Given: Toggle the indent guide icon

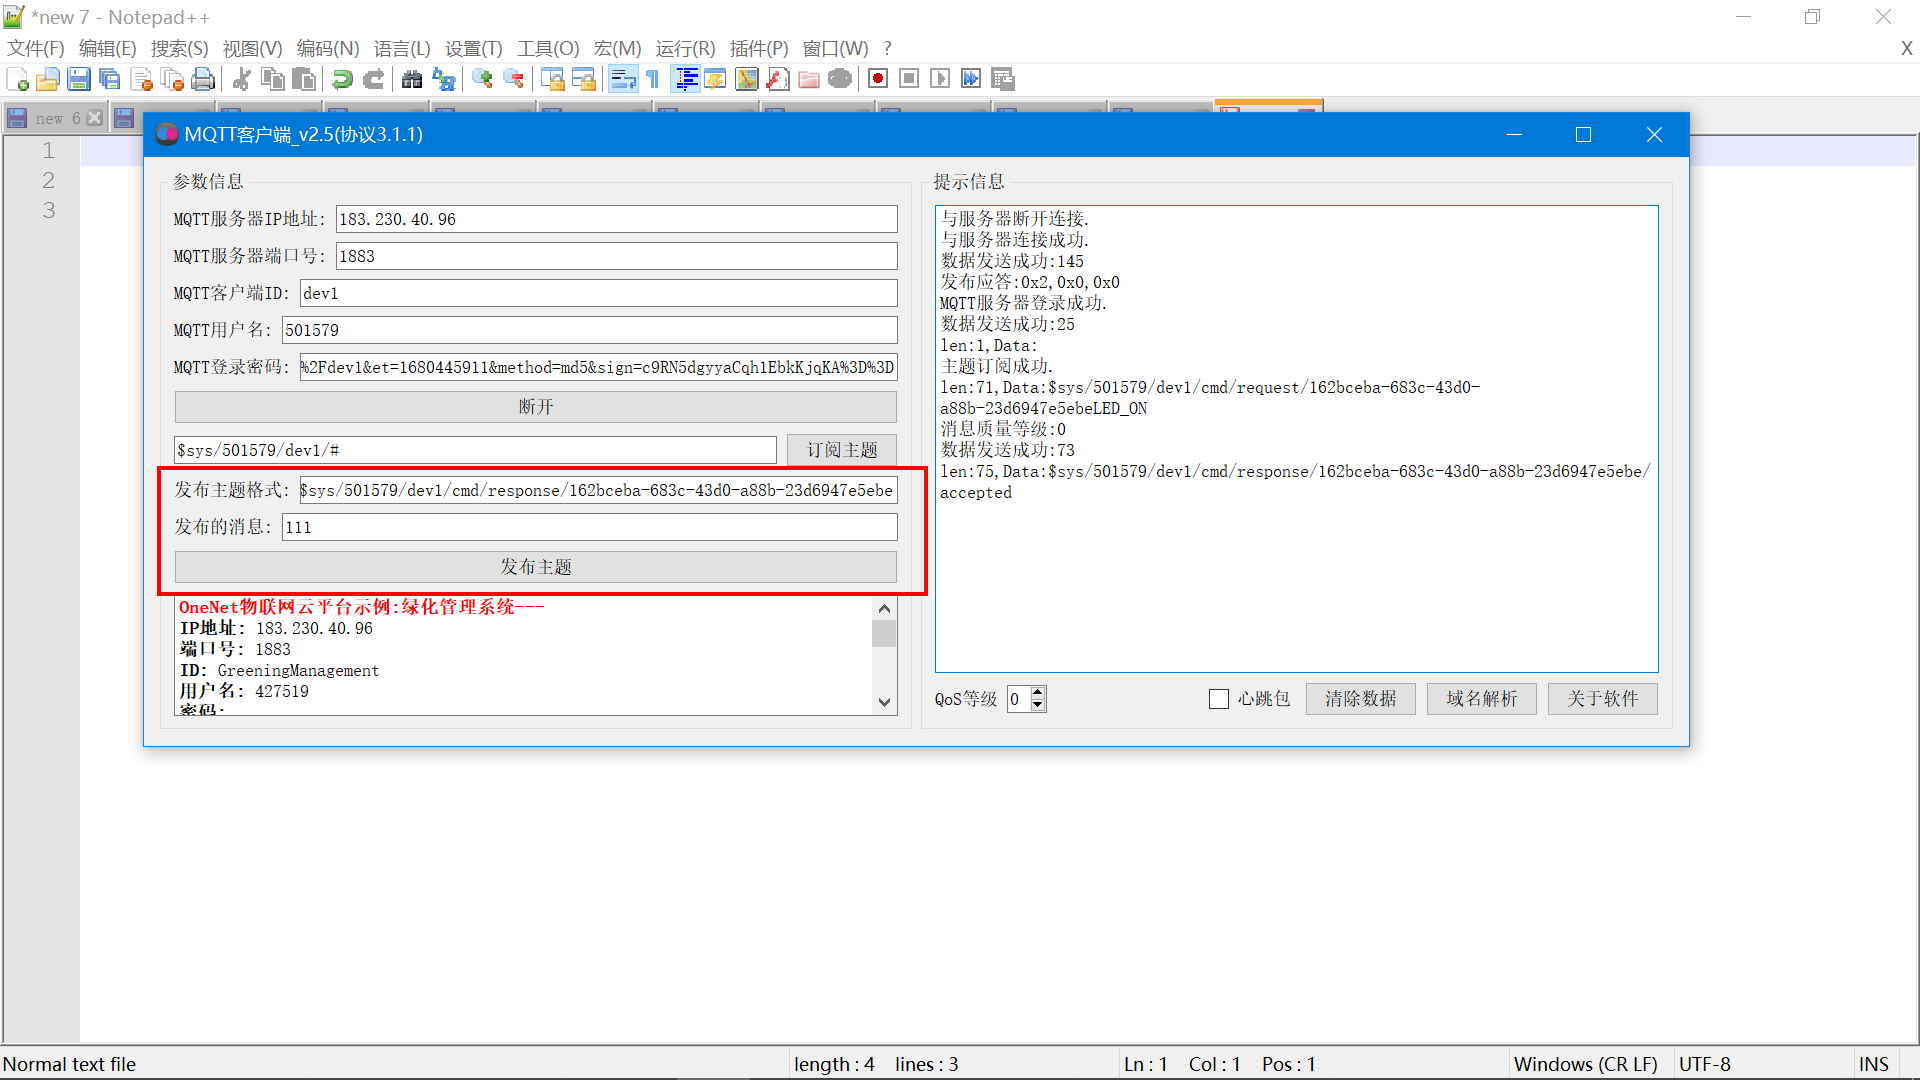Looking at the screenshot, I should tap(686, 79).
